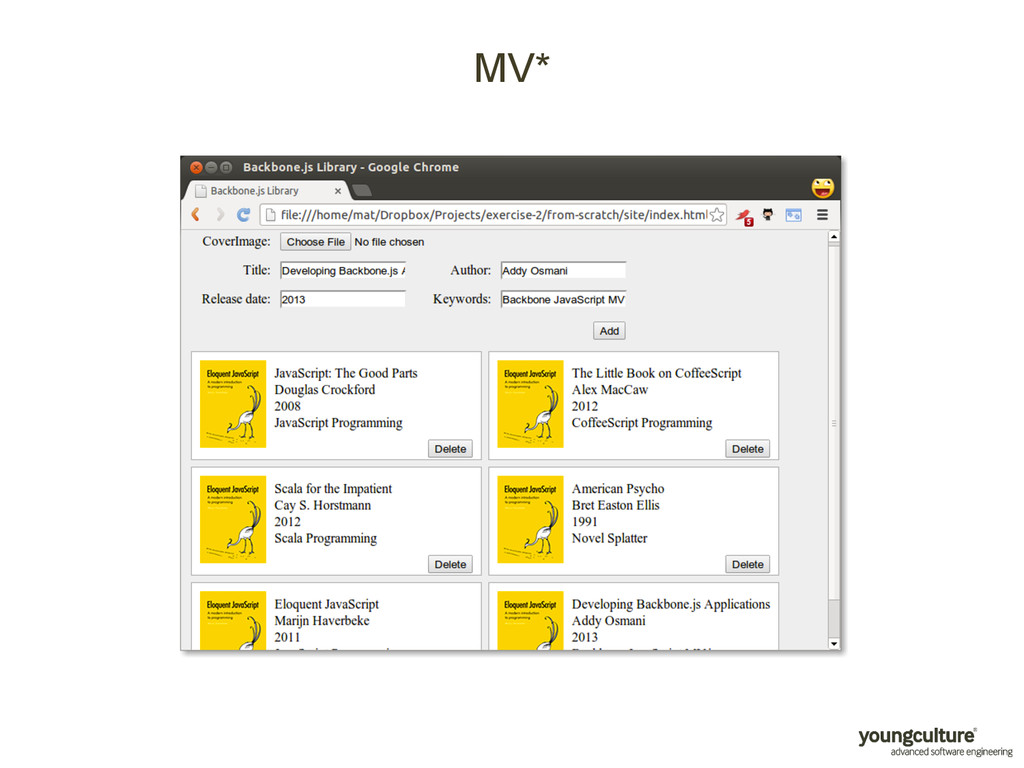Image resolution: width=1024 pixels, height=768 pixels.
Task: Focus the Release date input field
Action: (343, 300)
